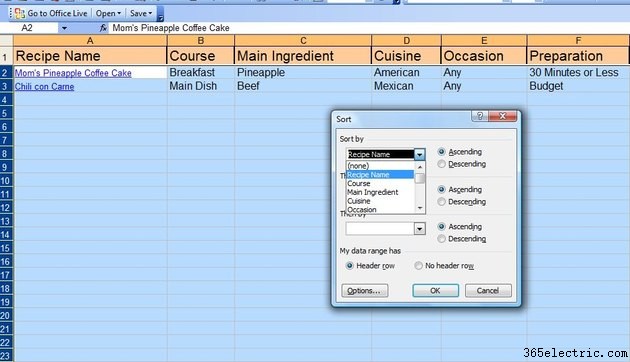Toggle the Sort by dropdown arrow
The width and height of the screenshot is (630, 362).
point(419,154)
